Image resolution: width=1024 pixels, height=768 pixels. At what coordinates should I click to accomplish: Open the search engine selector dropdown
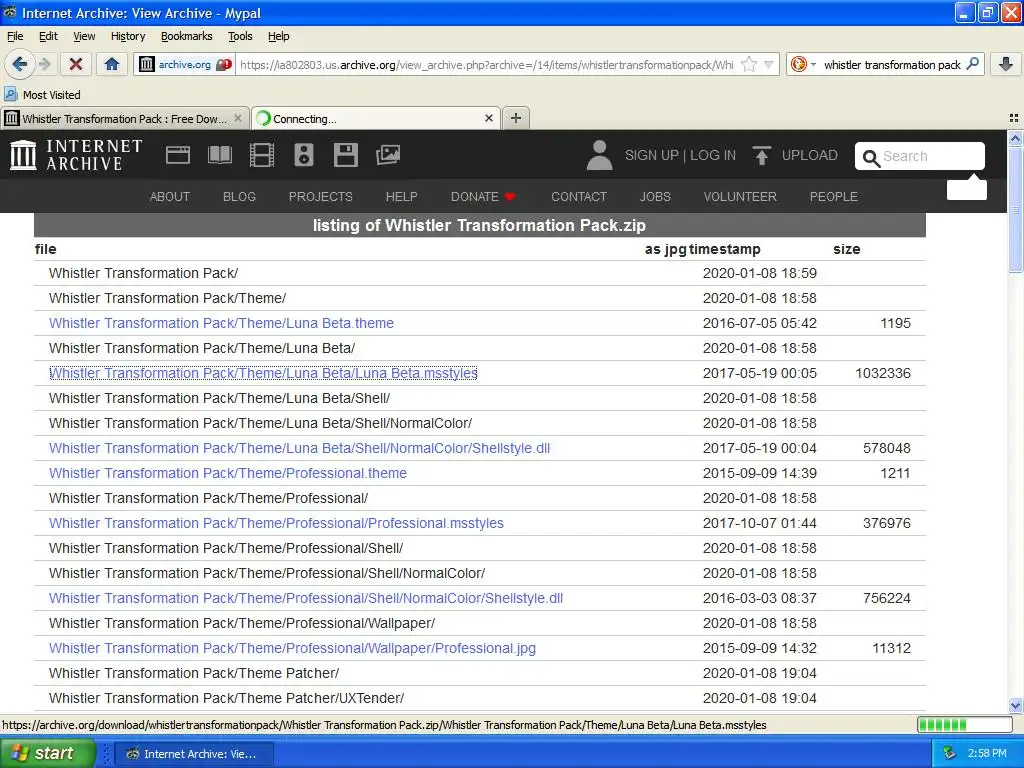pos(802,64)
